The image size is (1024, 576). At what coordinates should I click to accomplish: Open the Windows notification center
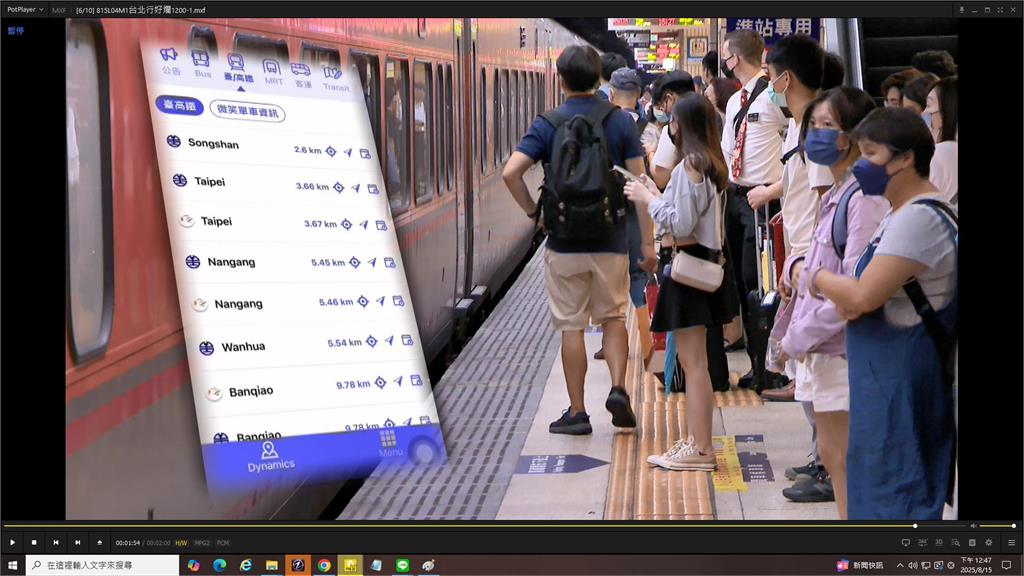pos(1006,565)
